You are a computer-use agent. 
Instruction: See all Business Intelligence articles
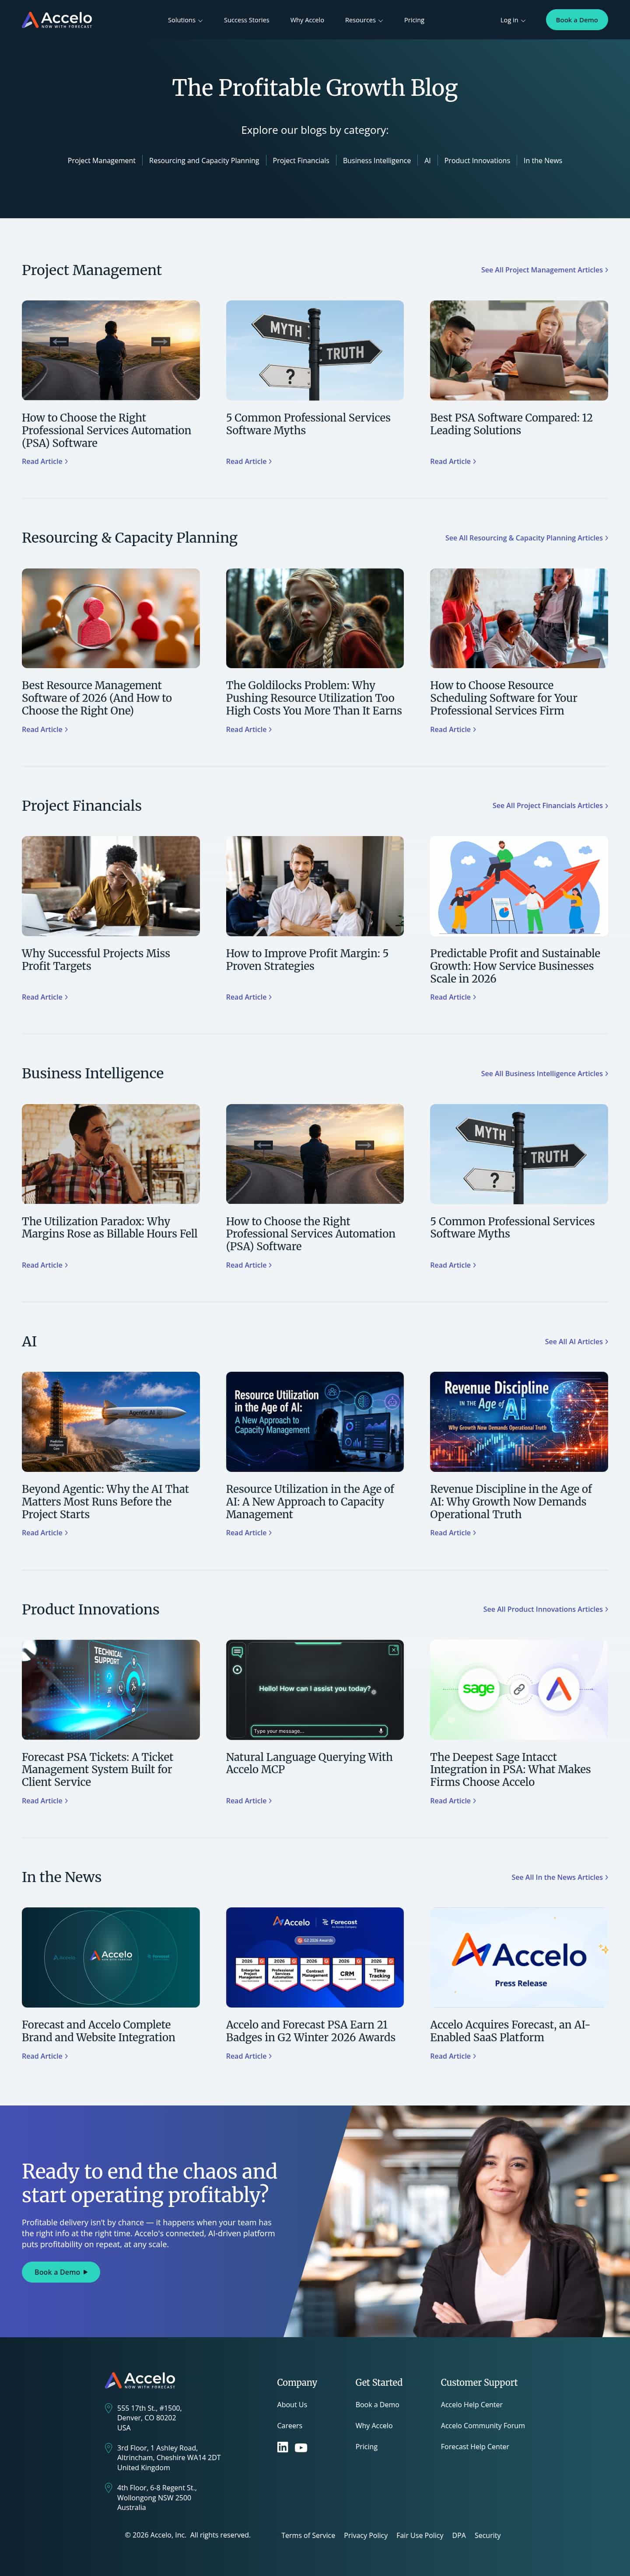(544, 1073)
